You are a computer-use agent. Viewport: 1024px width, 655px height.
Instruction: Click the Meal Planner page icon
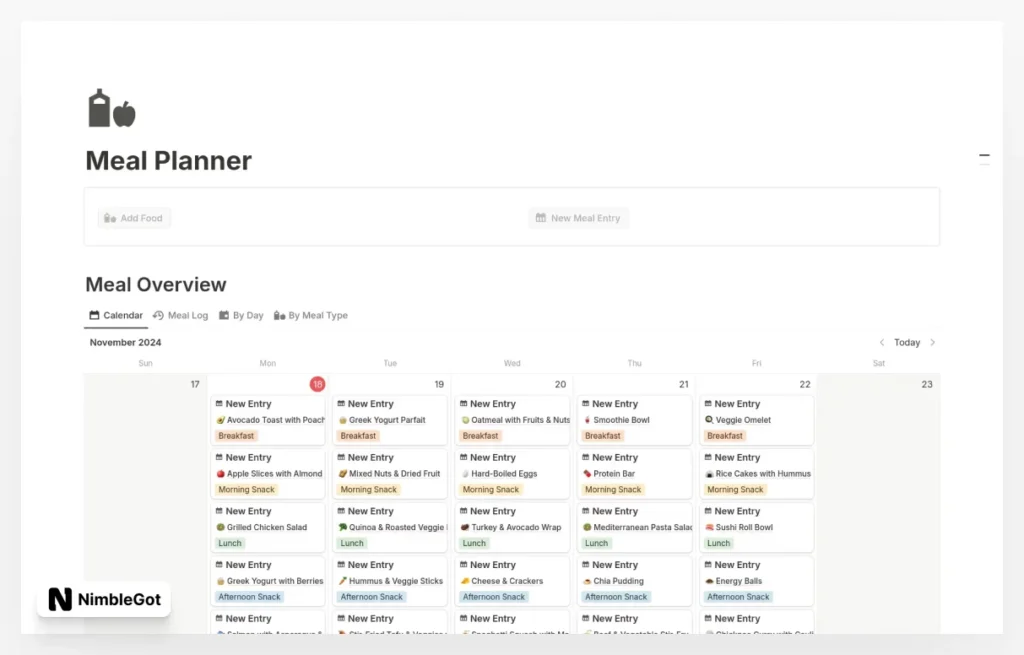click(112, 108)
